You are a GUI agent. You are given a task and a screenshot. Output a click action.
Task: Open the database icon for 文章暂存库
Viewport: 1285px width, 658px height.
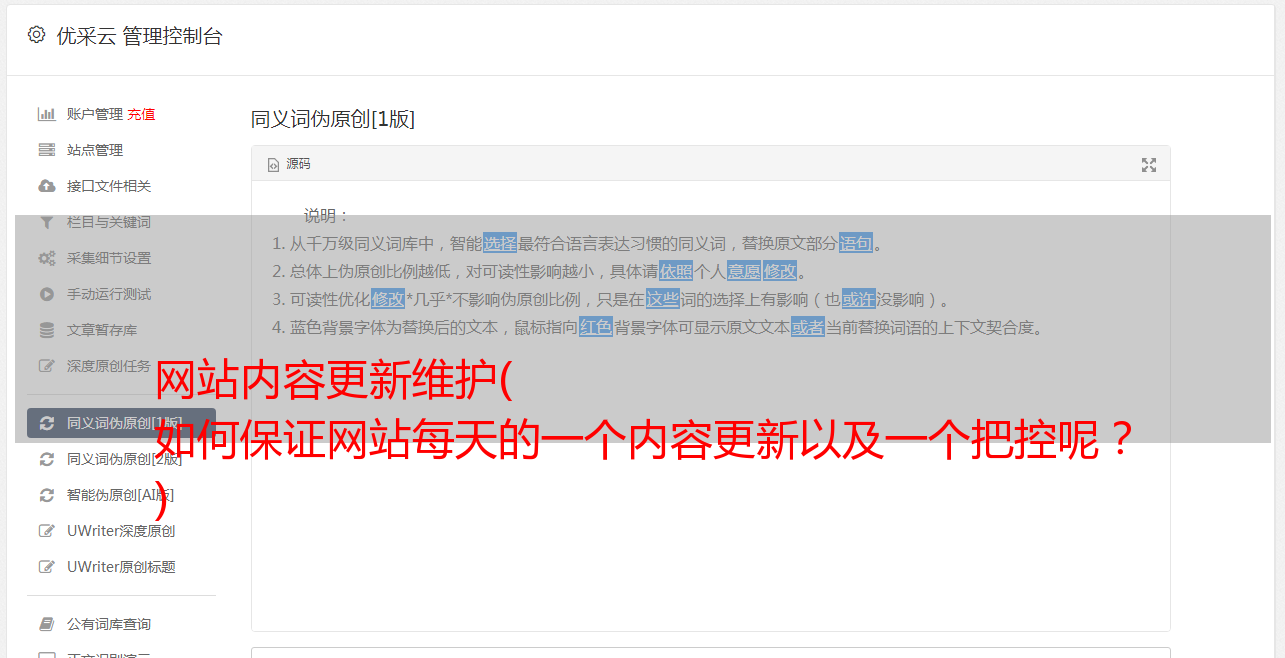46,330
